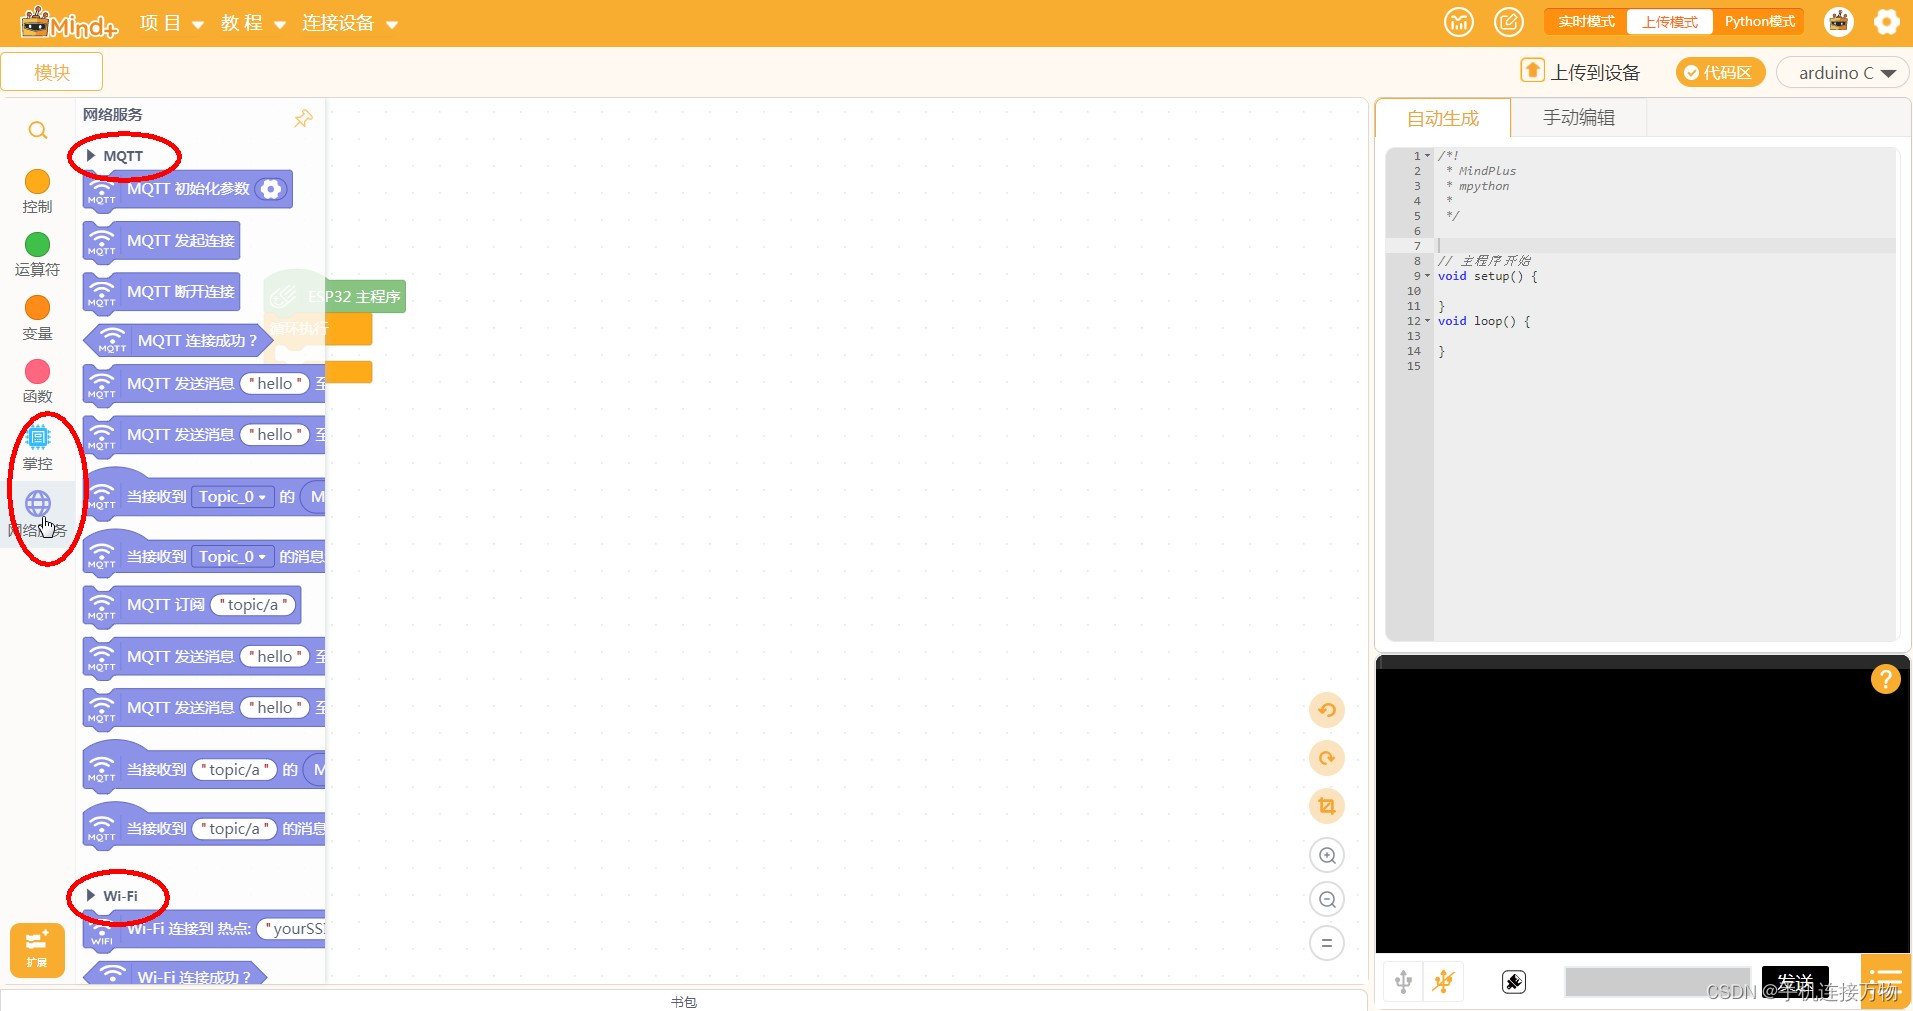Reset workspace zoom with the equals icon

(x=1327, y=943)
